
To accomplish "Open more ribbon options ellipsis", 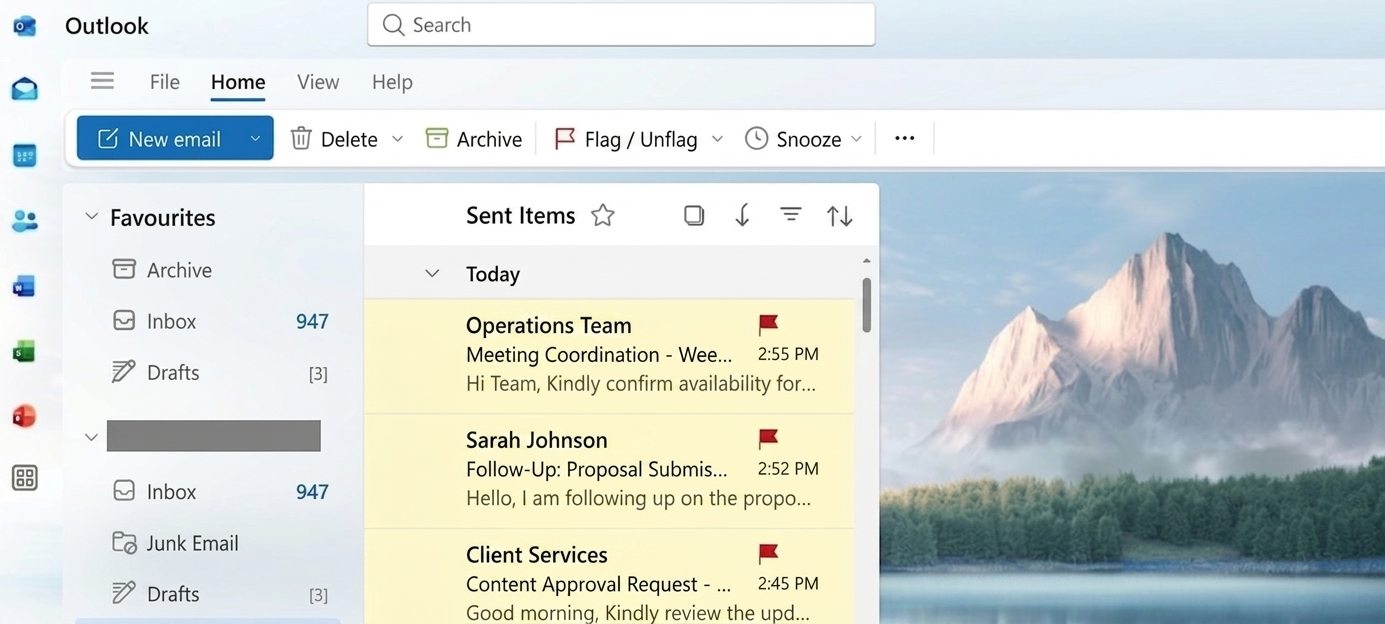I will click(x=905, y=138).
